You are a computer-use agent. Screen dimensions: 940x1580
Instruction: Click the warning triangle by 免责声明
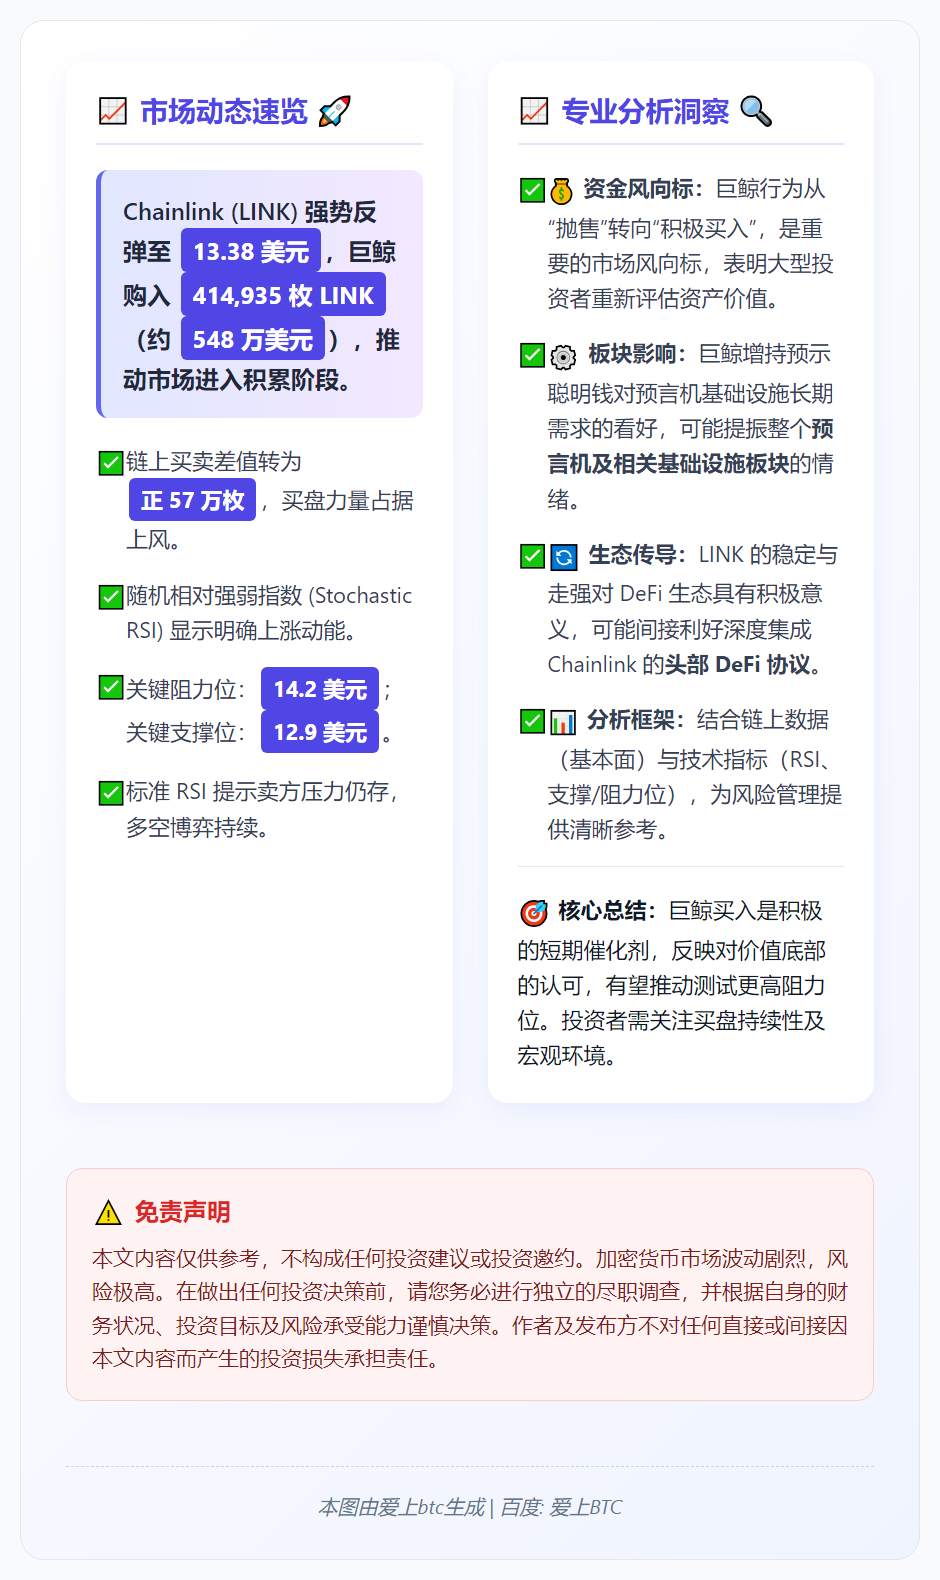pyautogui.click(x=108, y=1213)
